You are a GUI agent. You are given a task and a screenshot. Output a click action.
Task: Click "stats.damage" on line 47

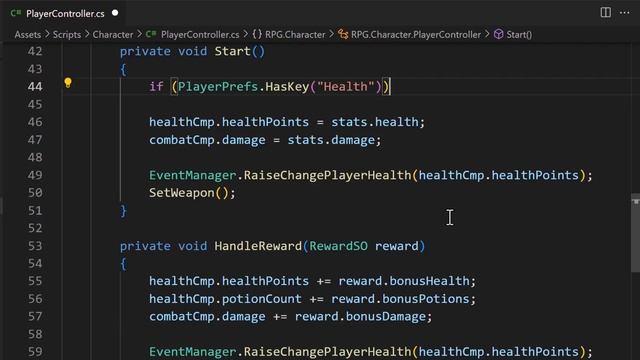tap(331, 140)
